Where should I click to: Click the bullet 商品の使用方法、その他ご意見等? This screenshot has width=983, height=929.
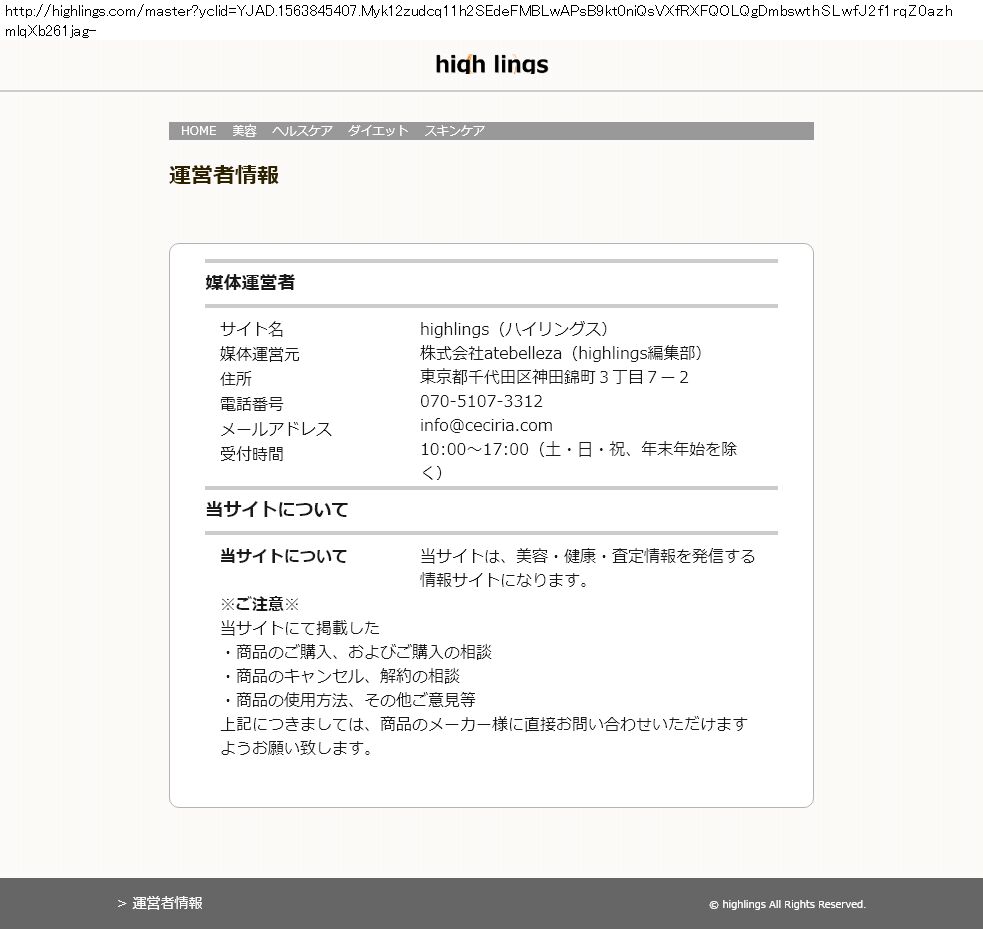(x=348, y=700)
